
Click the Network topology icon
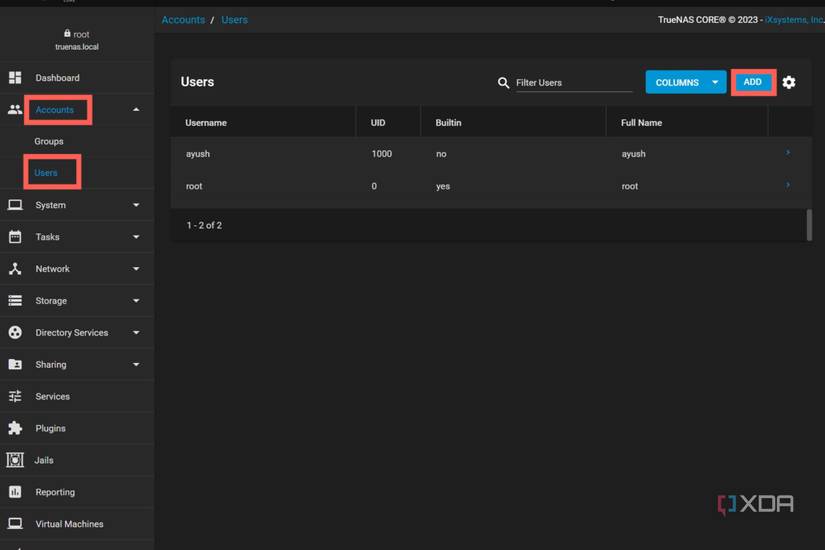pyautogui.click(x=15, y=268)
